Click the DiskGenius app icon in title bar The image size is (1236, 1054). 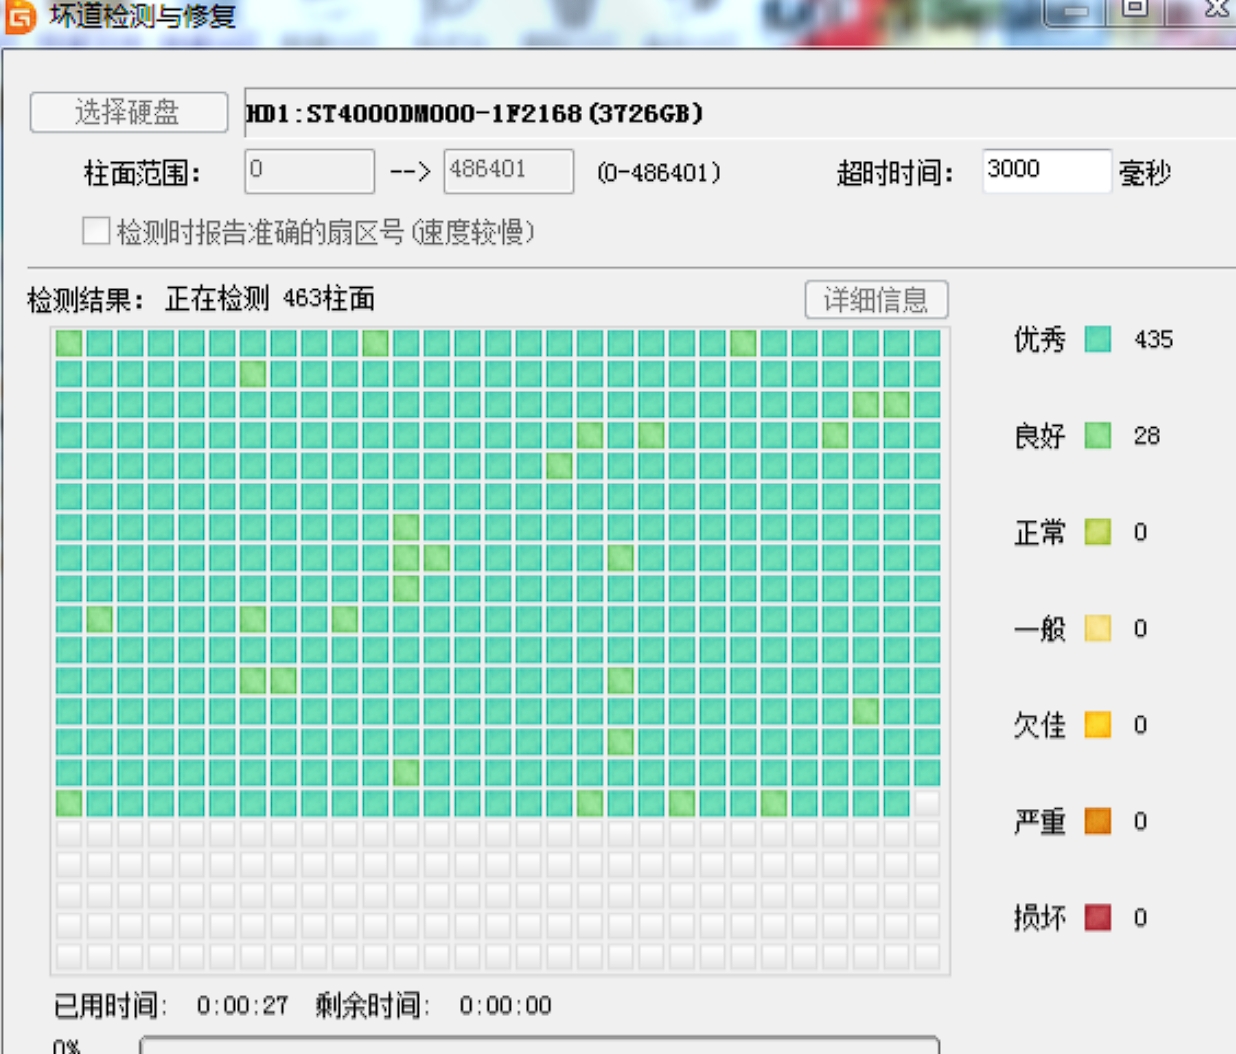(20, 17)
